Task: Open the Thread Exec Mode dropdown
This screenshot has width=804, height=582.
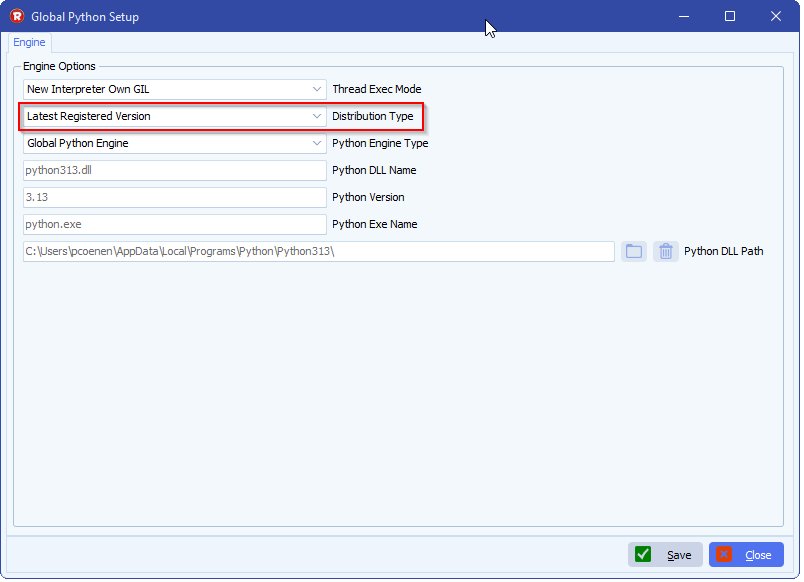Action: [x=174, y=89]
